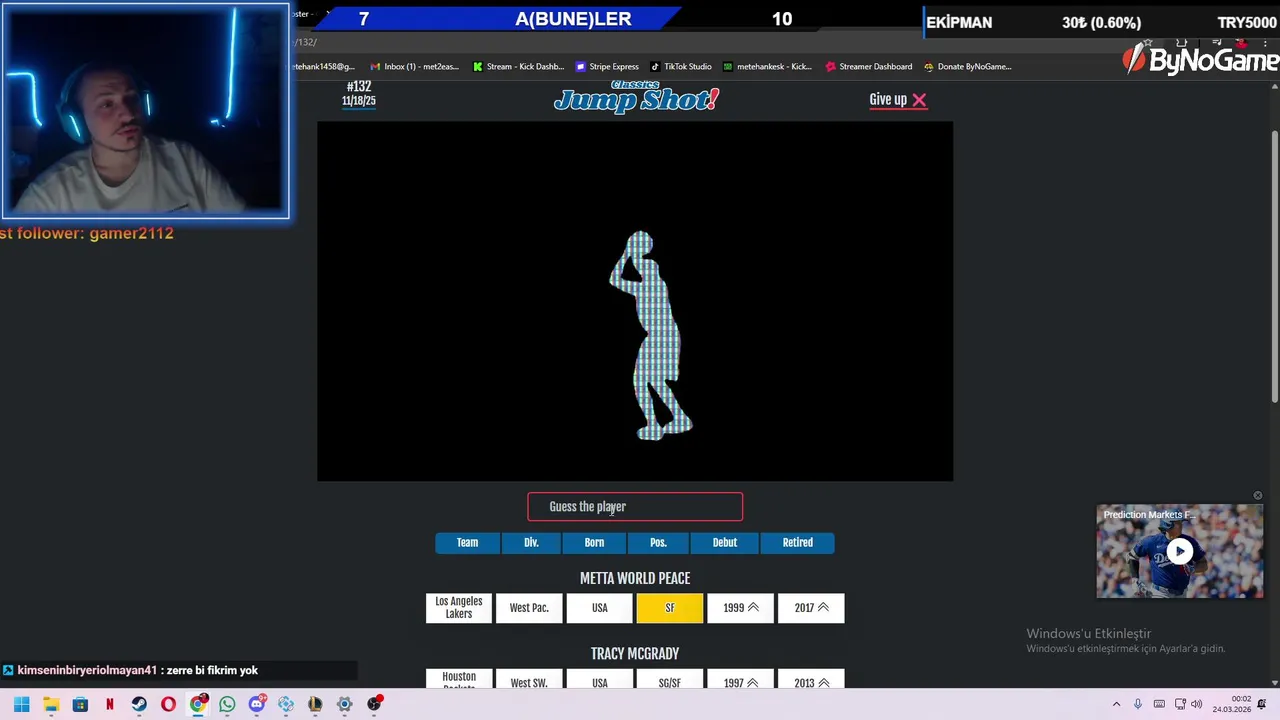Click the 2013 retired cell
Image resolution: width=1280 pixels, height=720 pixels.
[x=811, y=681]
